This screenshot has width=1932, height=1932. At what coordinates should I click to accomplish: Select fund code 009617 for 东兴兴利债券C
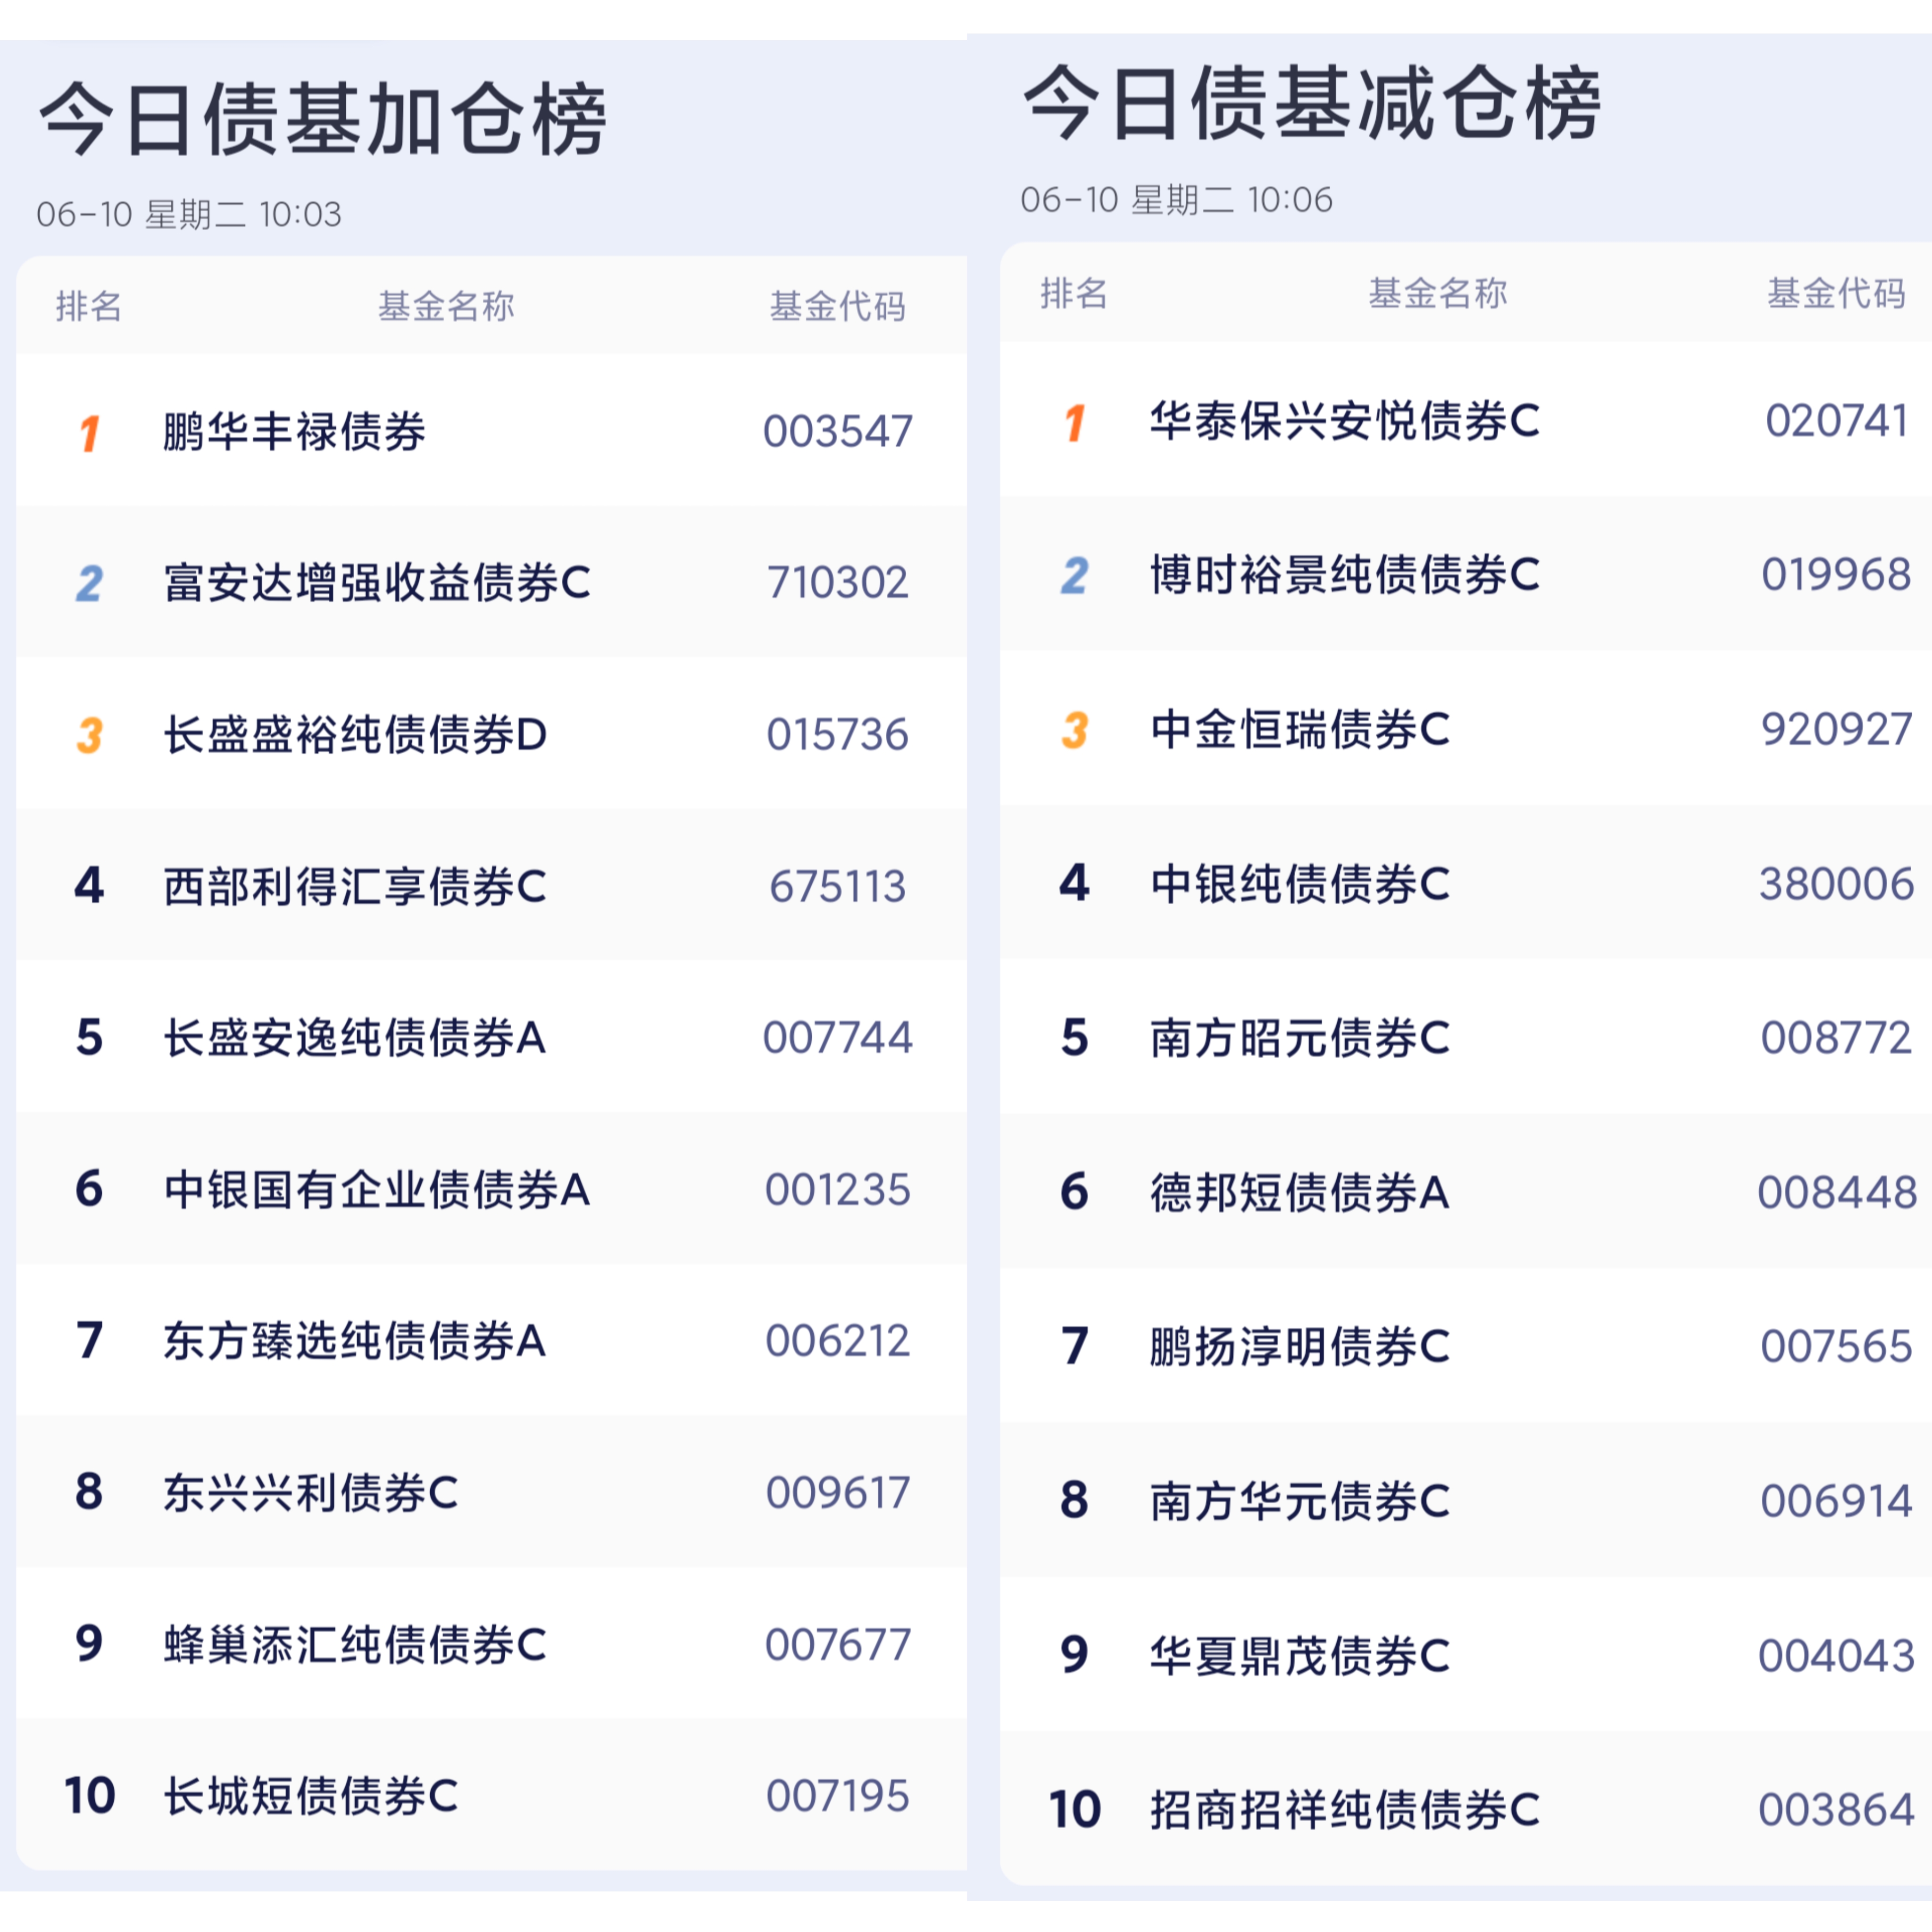838,1493
